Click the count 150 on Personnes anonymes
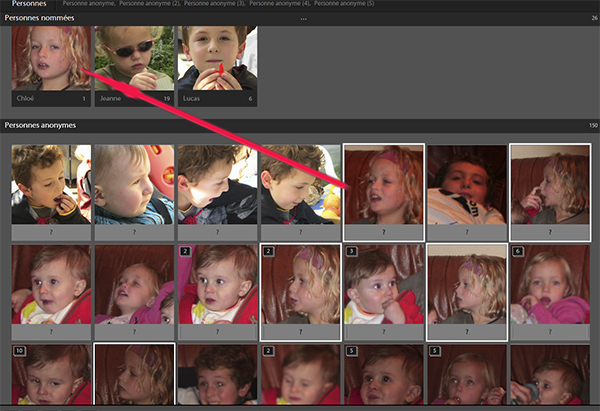Screen dimensions: 600x411 pyautogui.click(x=593, y=126)
